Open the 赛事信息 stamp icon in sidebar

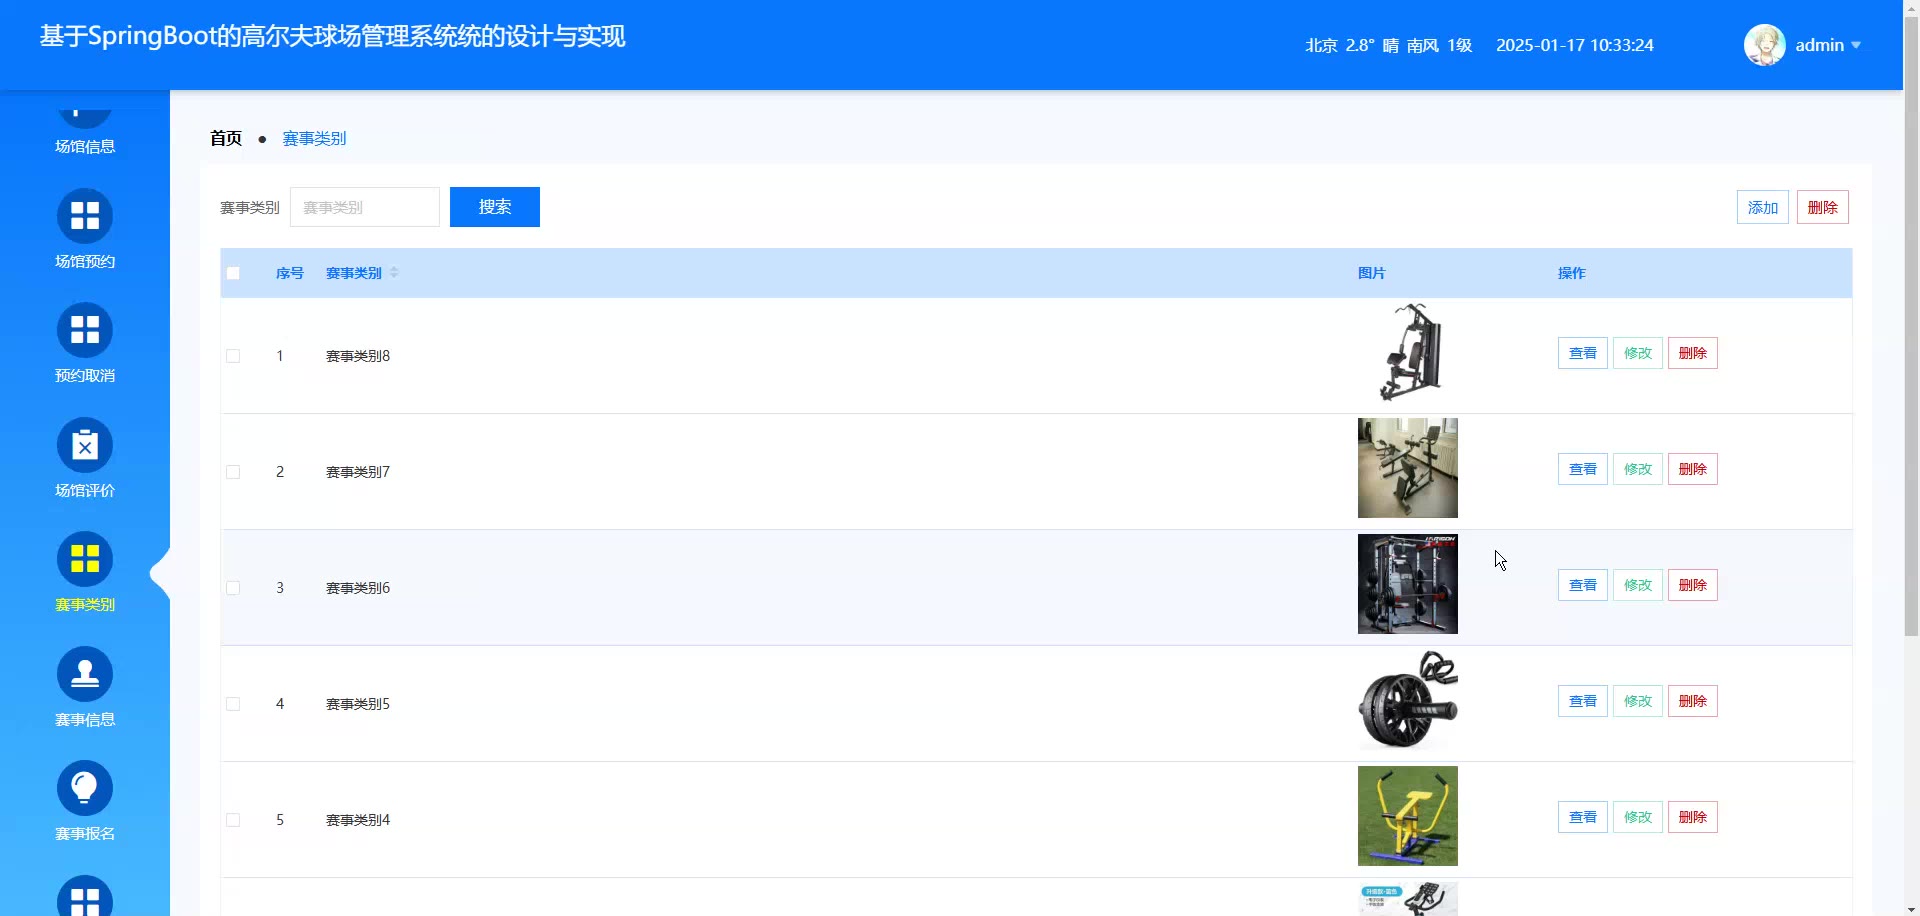pyautogui.click(x=85, y=674)
